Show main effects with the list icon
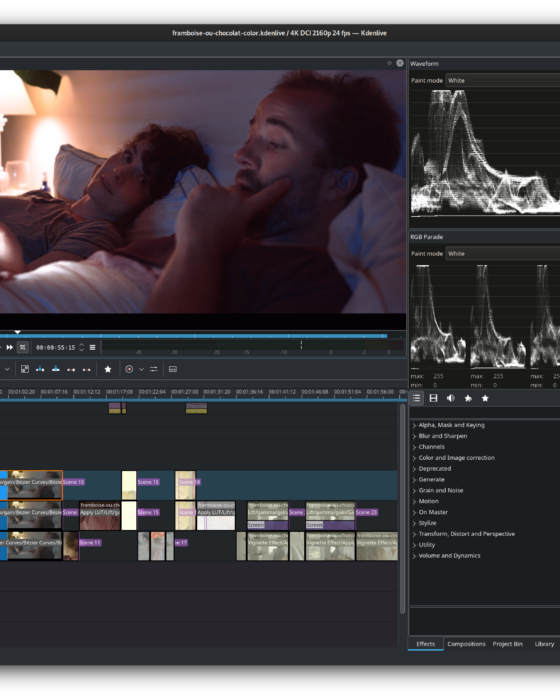The image size is (560, 700). [417, 398]
